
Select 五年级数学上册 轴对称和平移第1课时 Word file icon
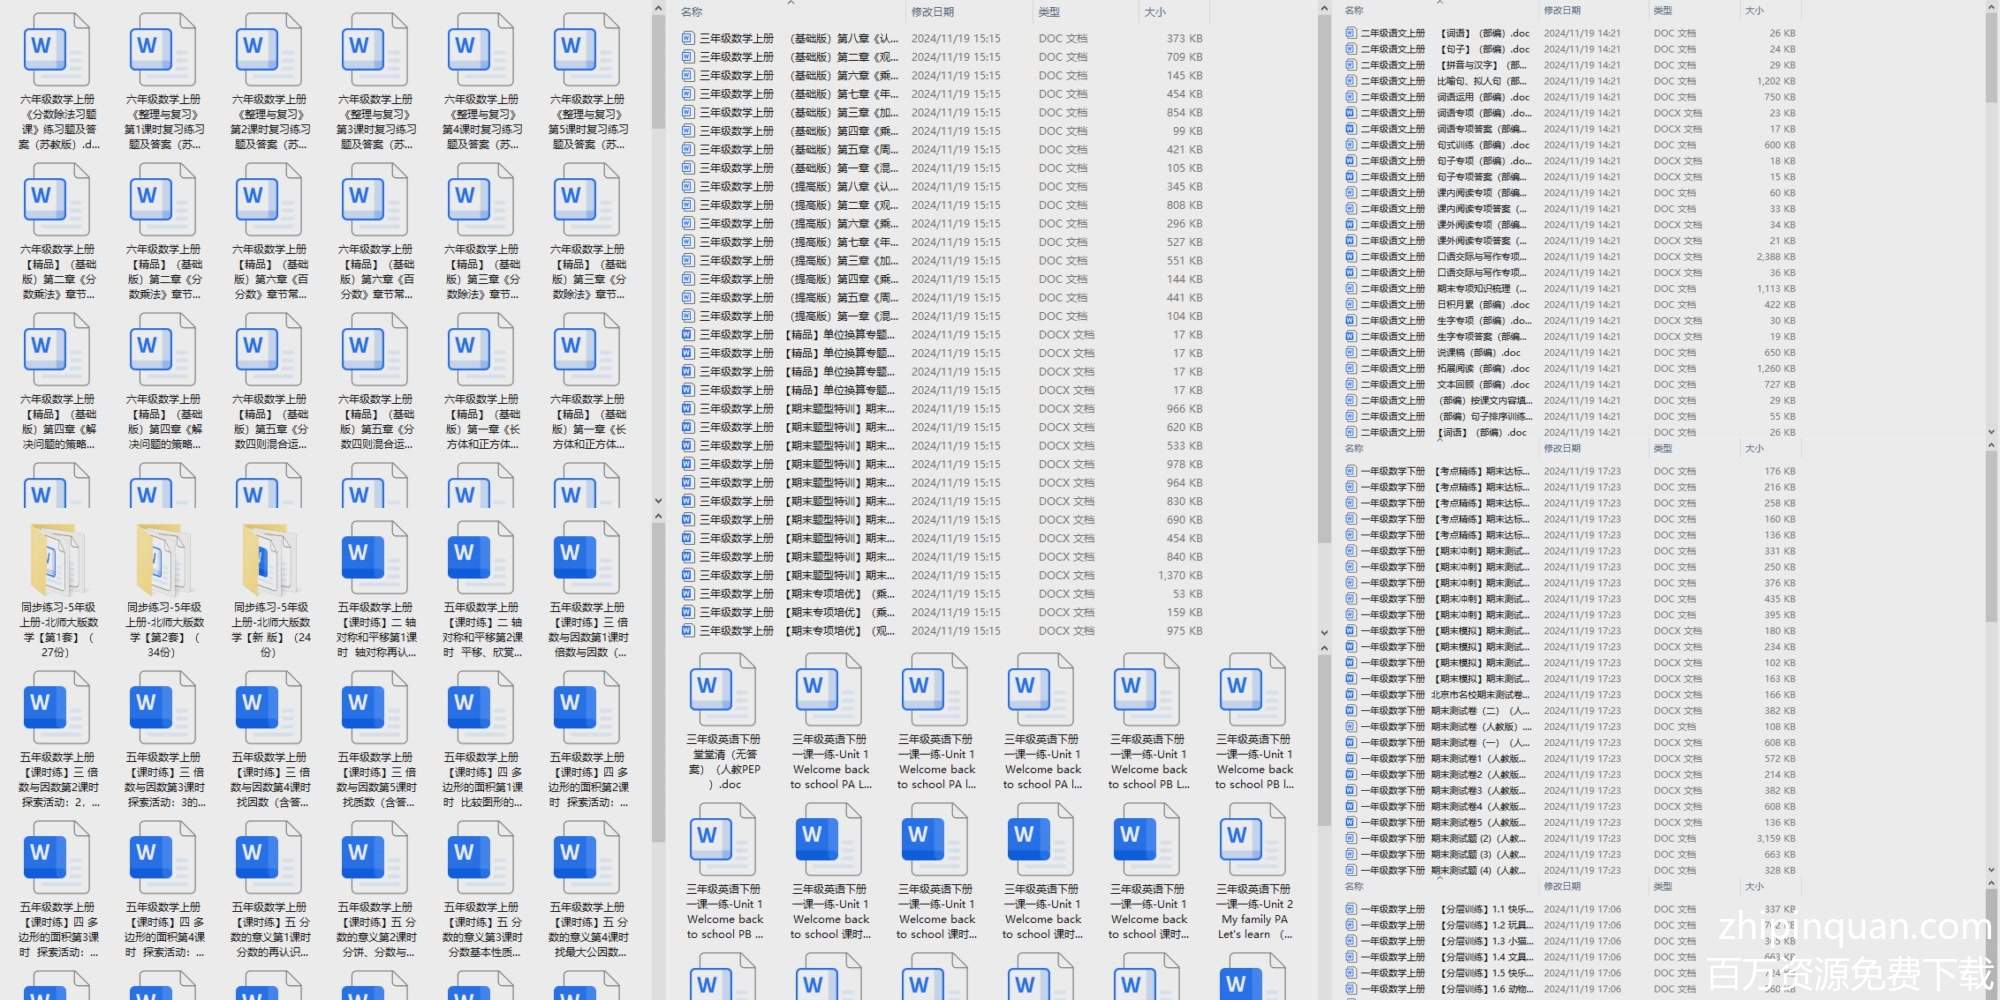(x=375, y=560)
